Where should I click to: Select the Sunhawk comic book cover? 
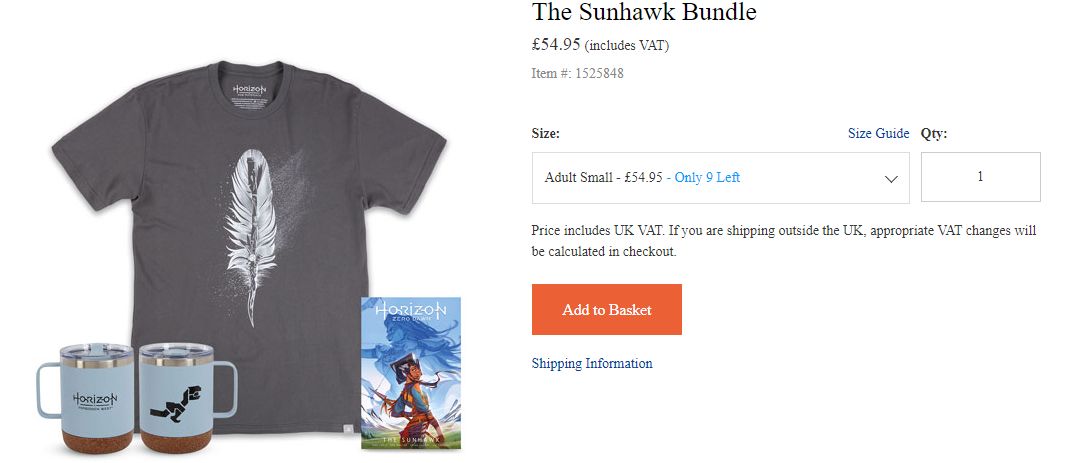point(411,373)
